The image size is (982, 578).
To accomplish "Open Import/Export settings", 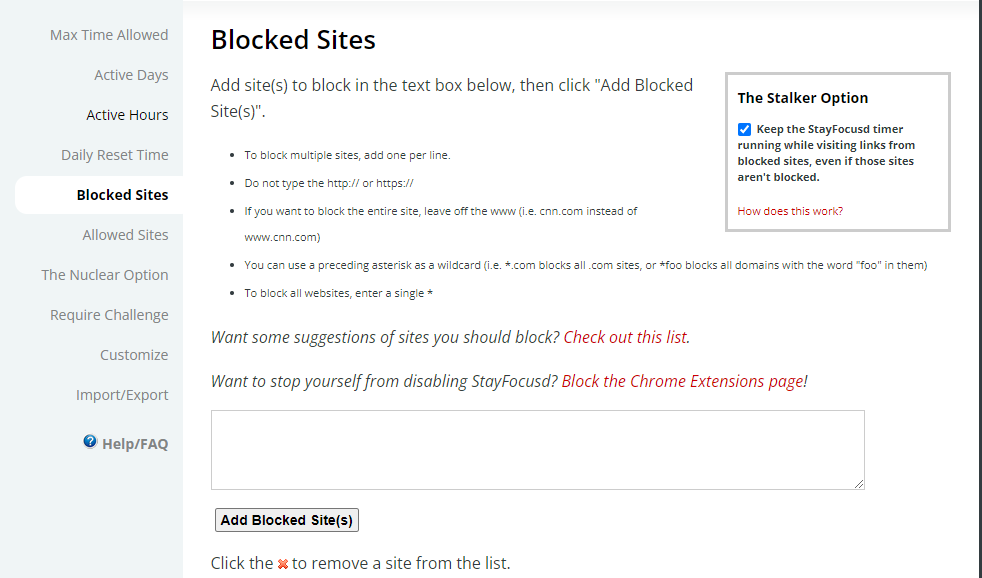I will click(122, 395).
